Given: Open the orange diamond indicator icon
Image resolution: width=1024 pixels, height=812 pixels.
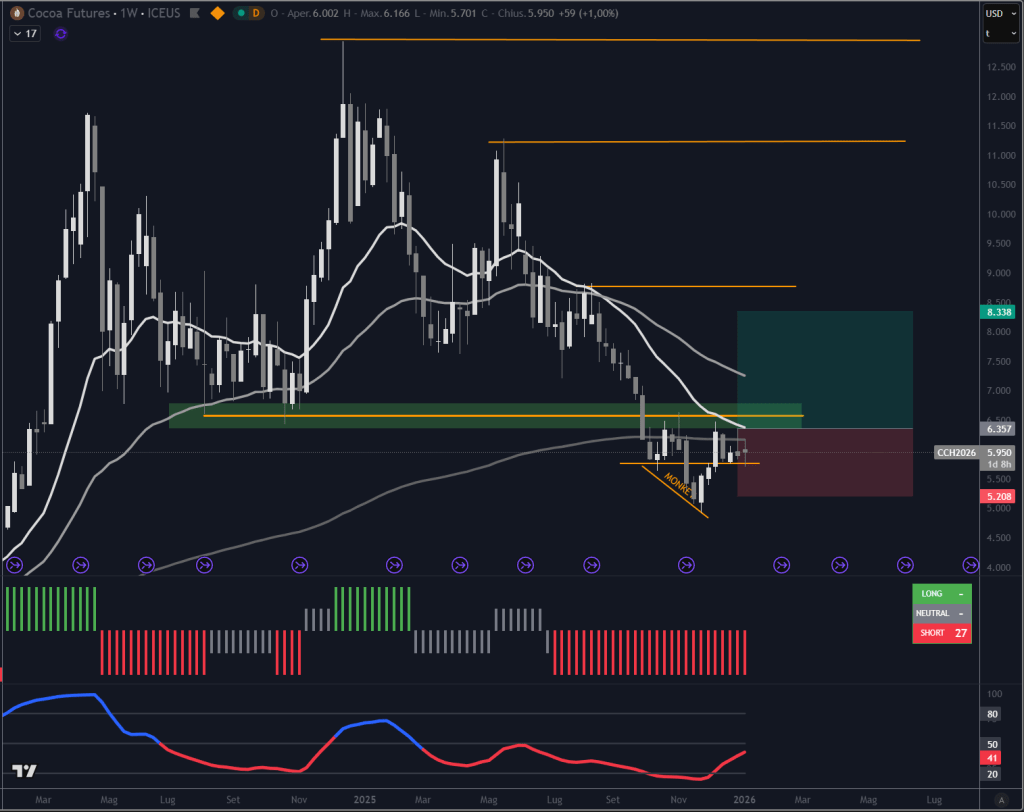Looking at the screenshot, I should pyautogui.click(x=218, y=14).
